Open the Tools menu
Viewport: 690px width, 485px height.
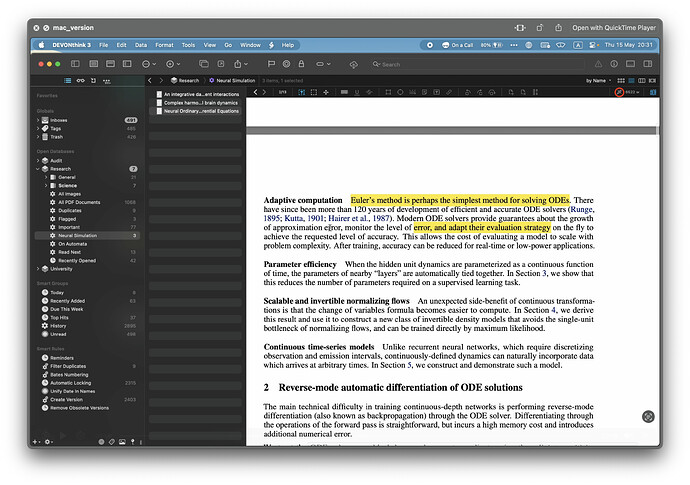(x=188, y=45)
